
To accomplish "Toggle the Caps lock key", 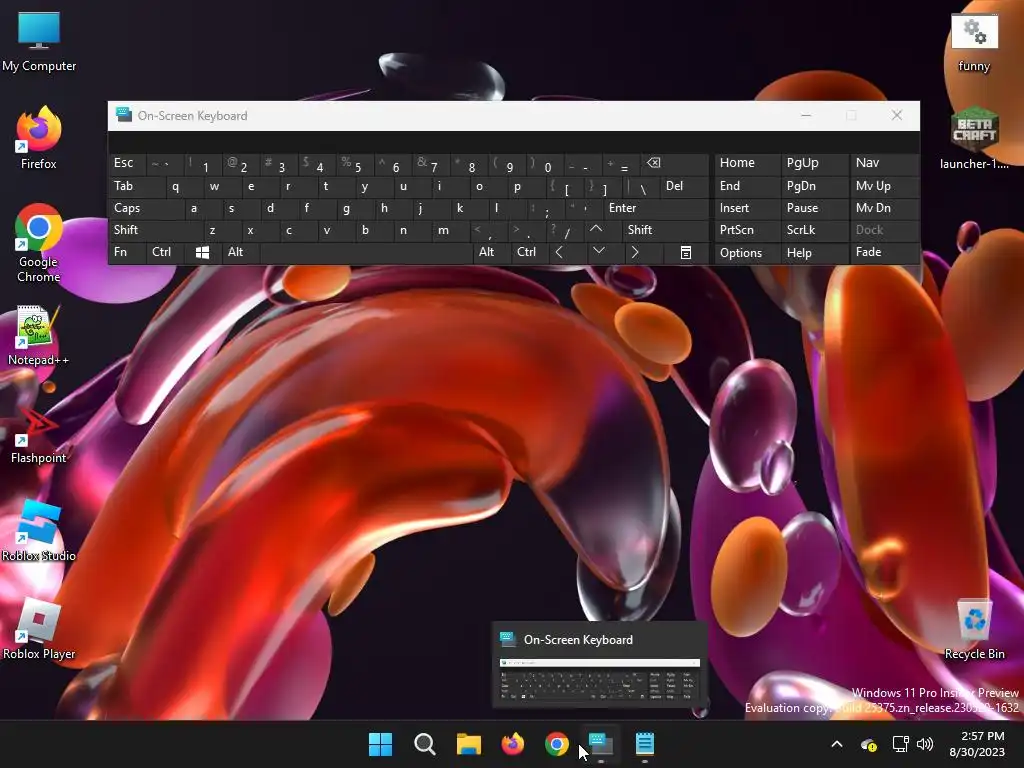I will (146, 208).
